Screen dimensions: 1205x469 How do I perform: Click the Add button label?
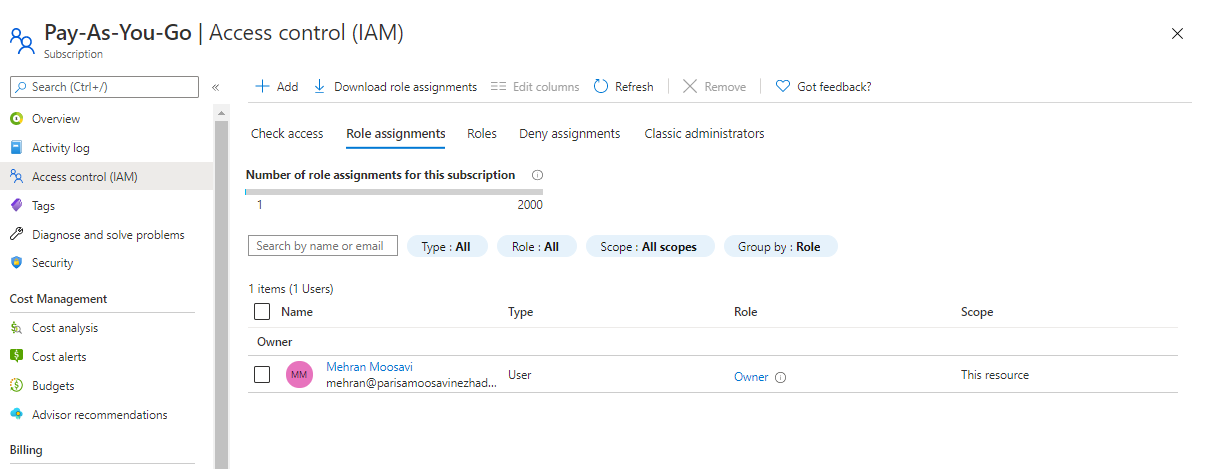(287, 87)
